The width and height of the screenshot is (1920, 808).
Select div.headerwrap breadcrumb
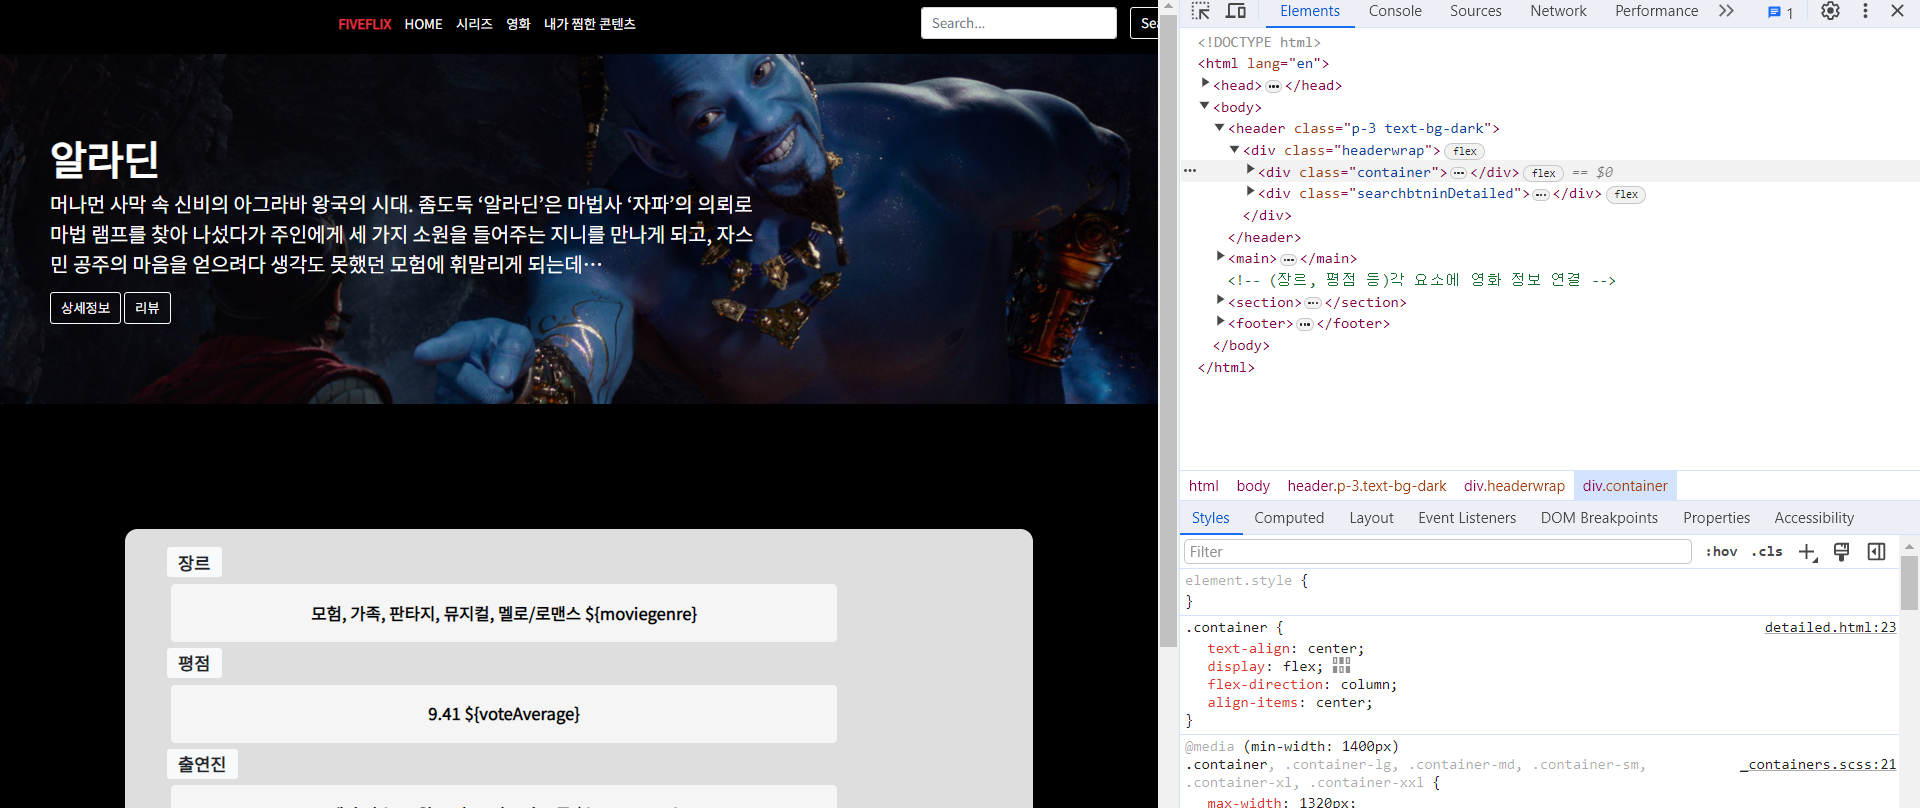(1514, 486)
